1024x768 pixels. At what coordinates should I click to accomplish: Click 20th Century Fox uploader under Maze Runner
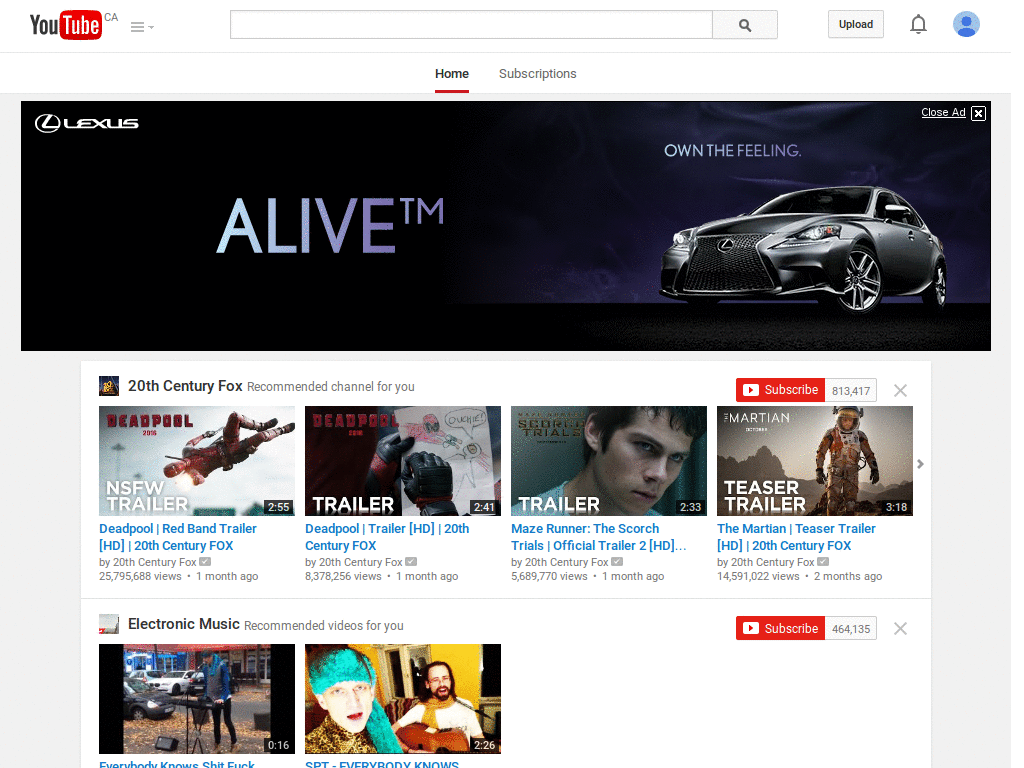567,562
